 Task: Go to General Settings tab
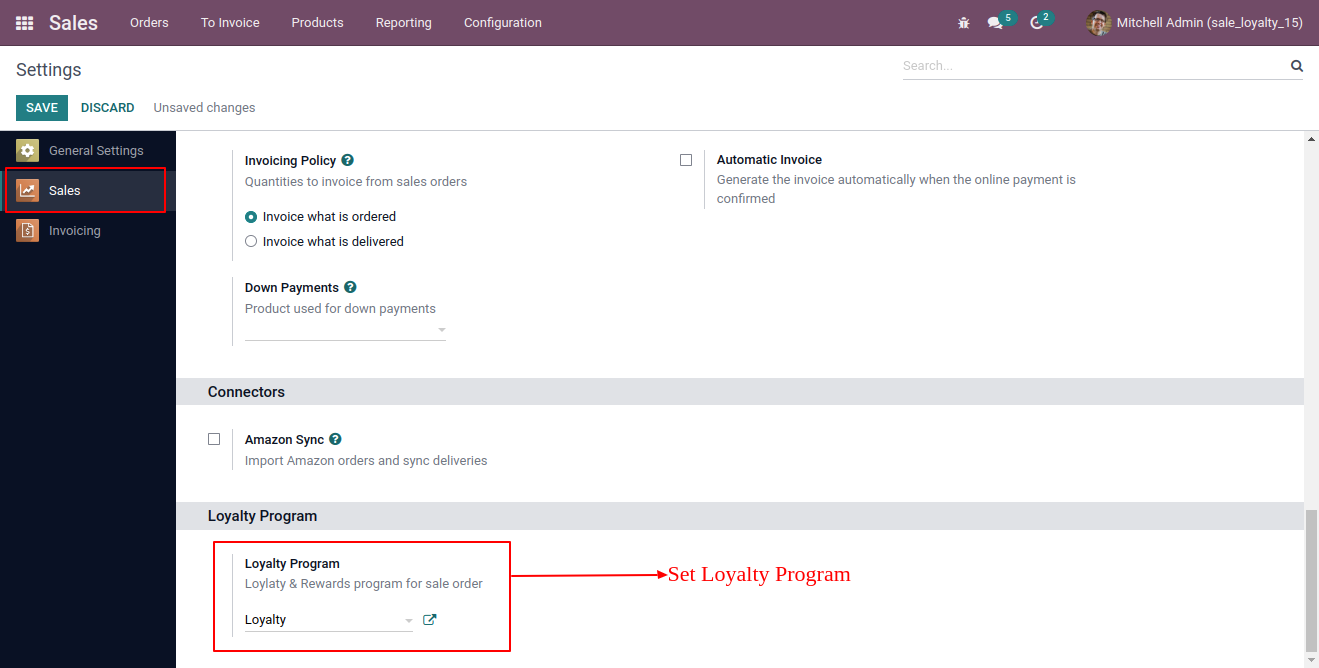(88, 150)
